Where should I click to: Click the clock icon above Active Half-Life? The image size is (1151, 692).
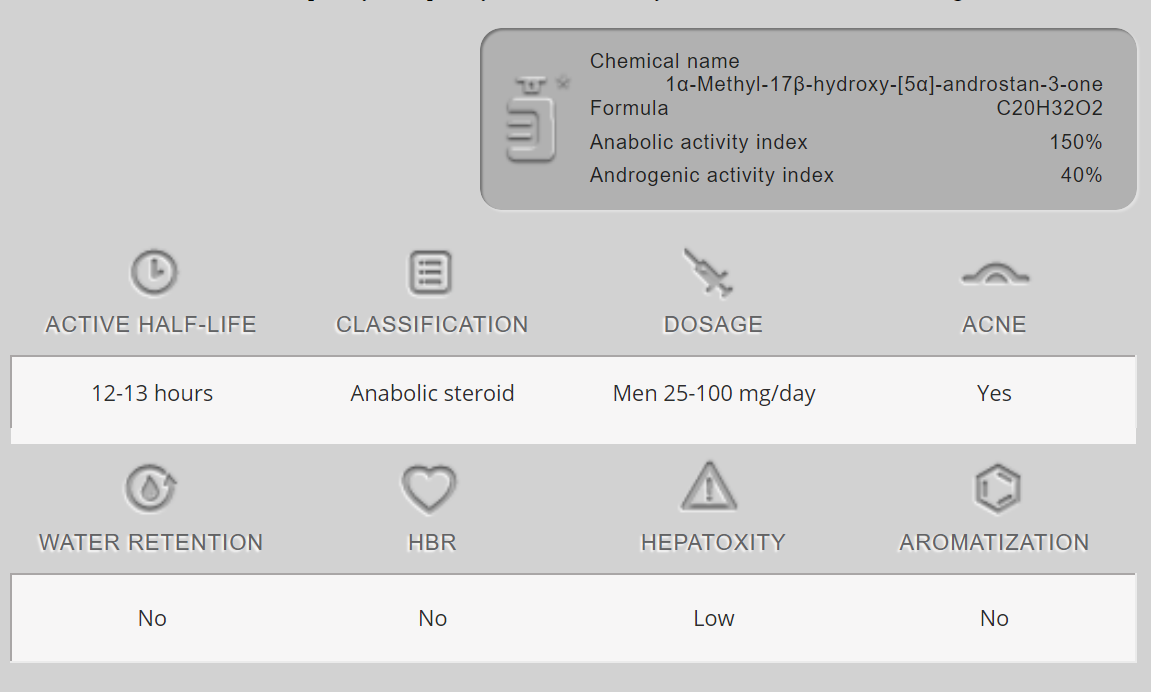(153, 272)
